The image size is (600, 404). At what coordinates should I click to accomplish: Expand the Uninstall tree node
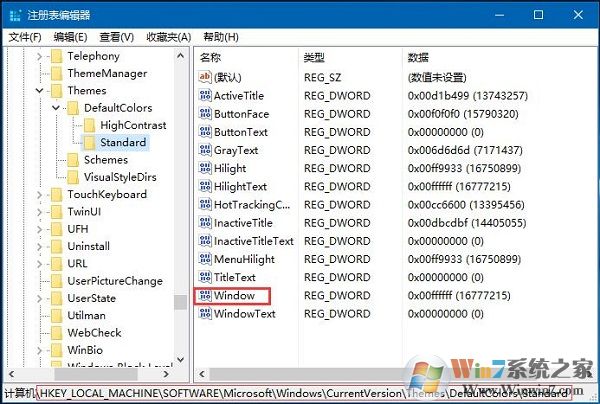click(39, 246)
